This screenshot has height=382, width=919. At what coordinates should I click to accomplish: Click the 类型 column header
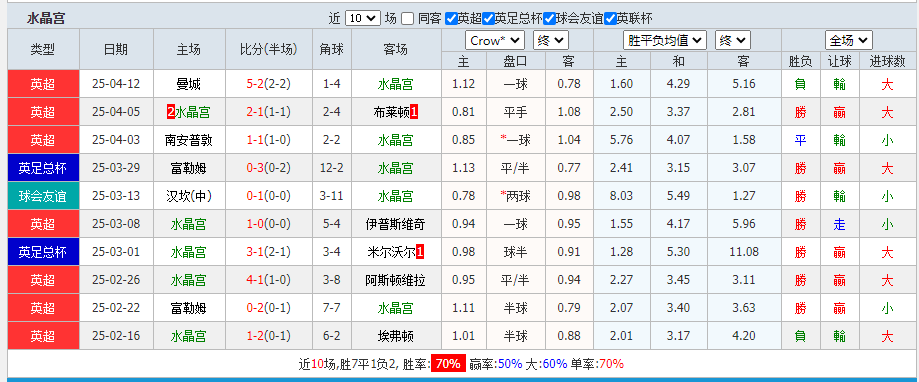[x=43, y=50]
